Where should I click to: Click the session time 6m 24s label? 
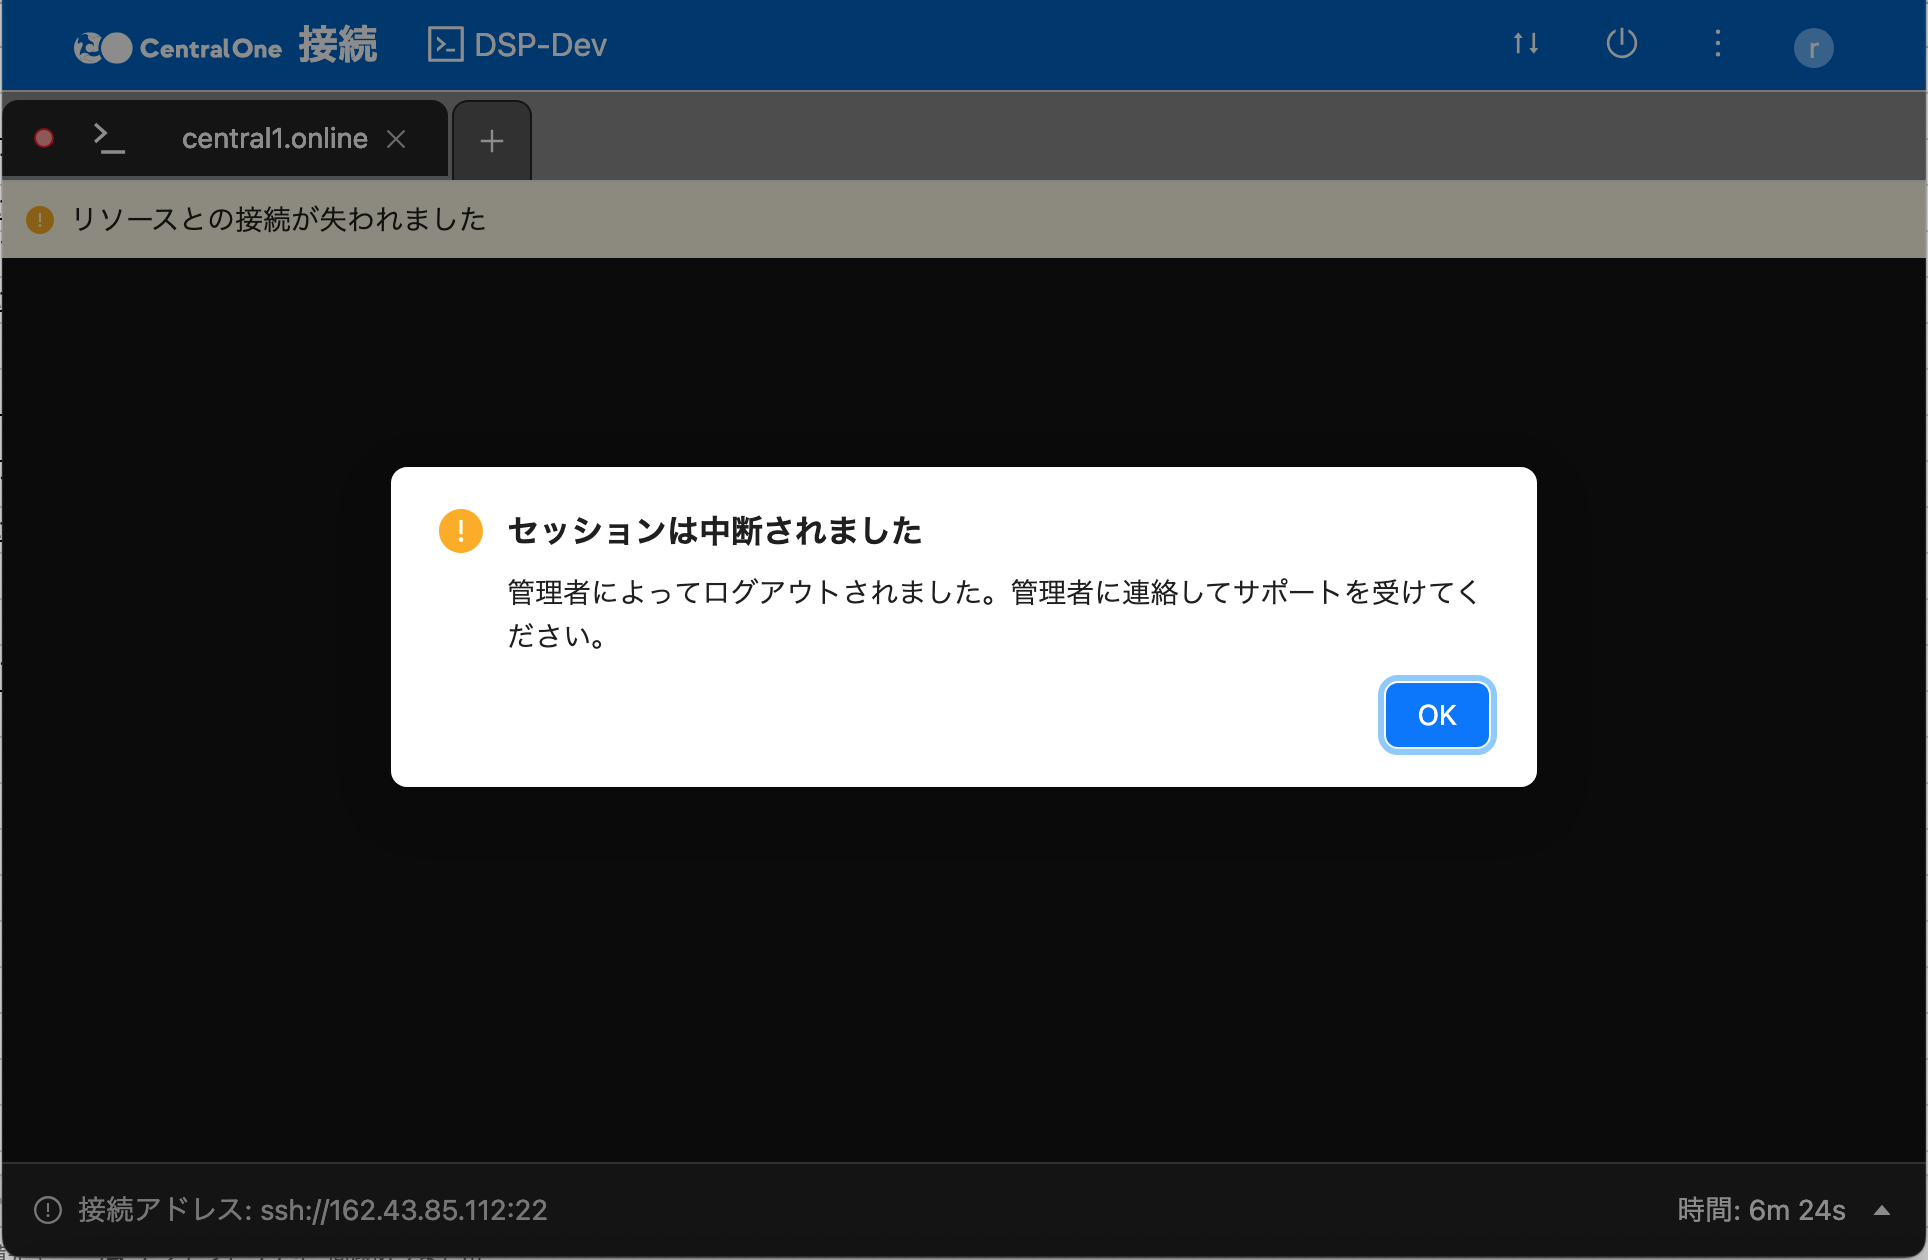tap(1760, 1210)
